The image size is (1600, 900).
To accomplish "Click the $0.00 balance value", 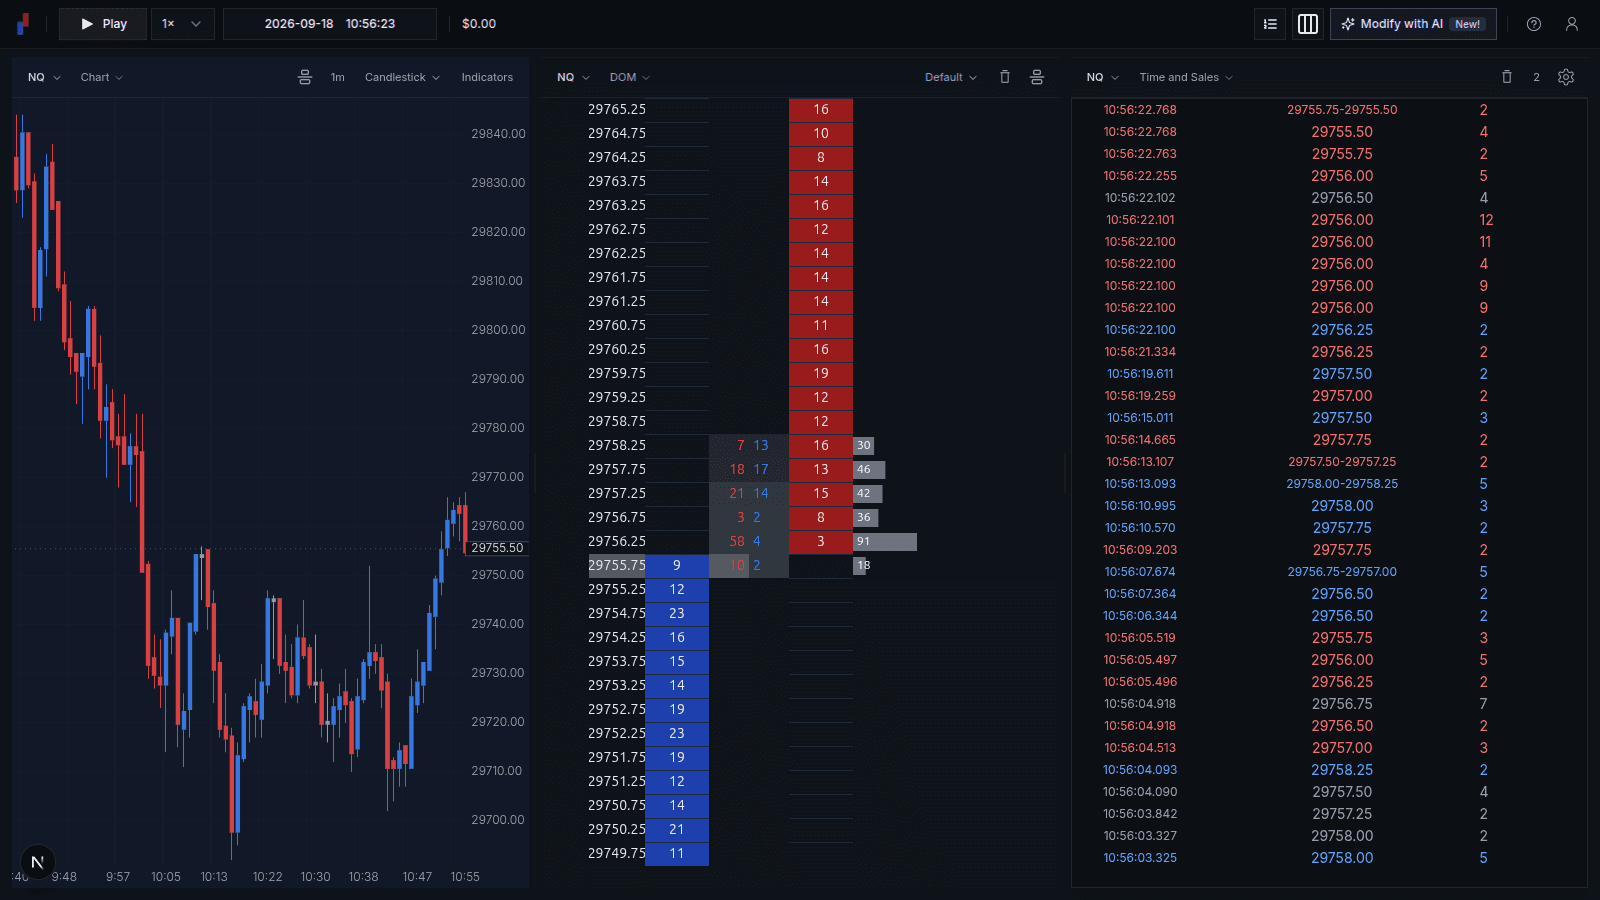I will [479, 24].
